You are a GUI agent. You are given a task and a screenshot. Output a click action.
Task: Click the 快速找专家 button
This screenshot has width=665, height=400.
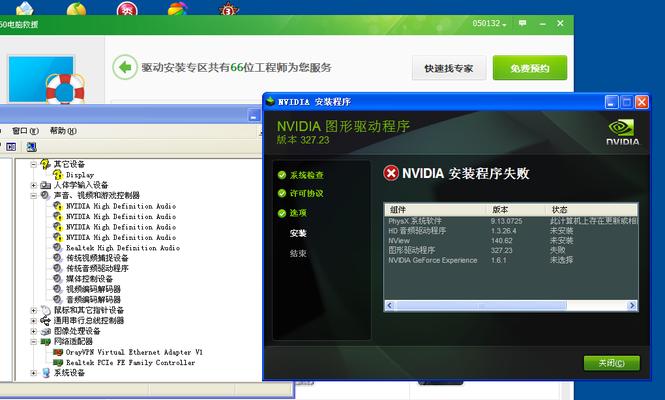click(449, 68)
